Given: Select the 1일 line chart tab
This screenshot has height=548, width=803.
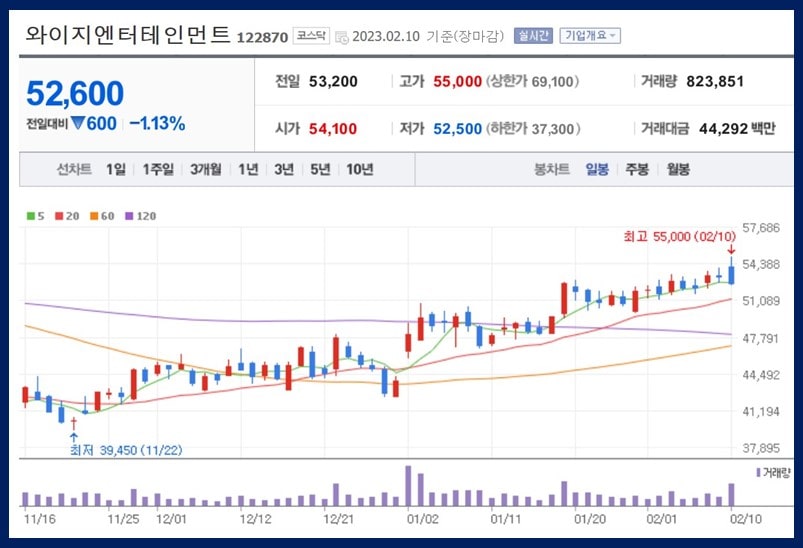Looking at the screenshot, I should 116,169.
